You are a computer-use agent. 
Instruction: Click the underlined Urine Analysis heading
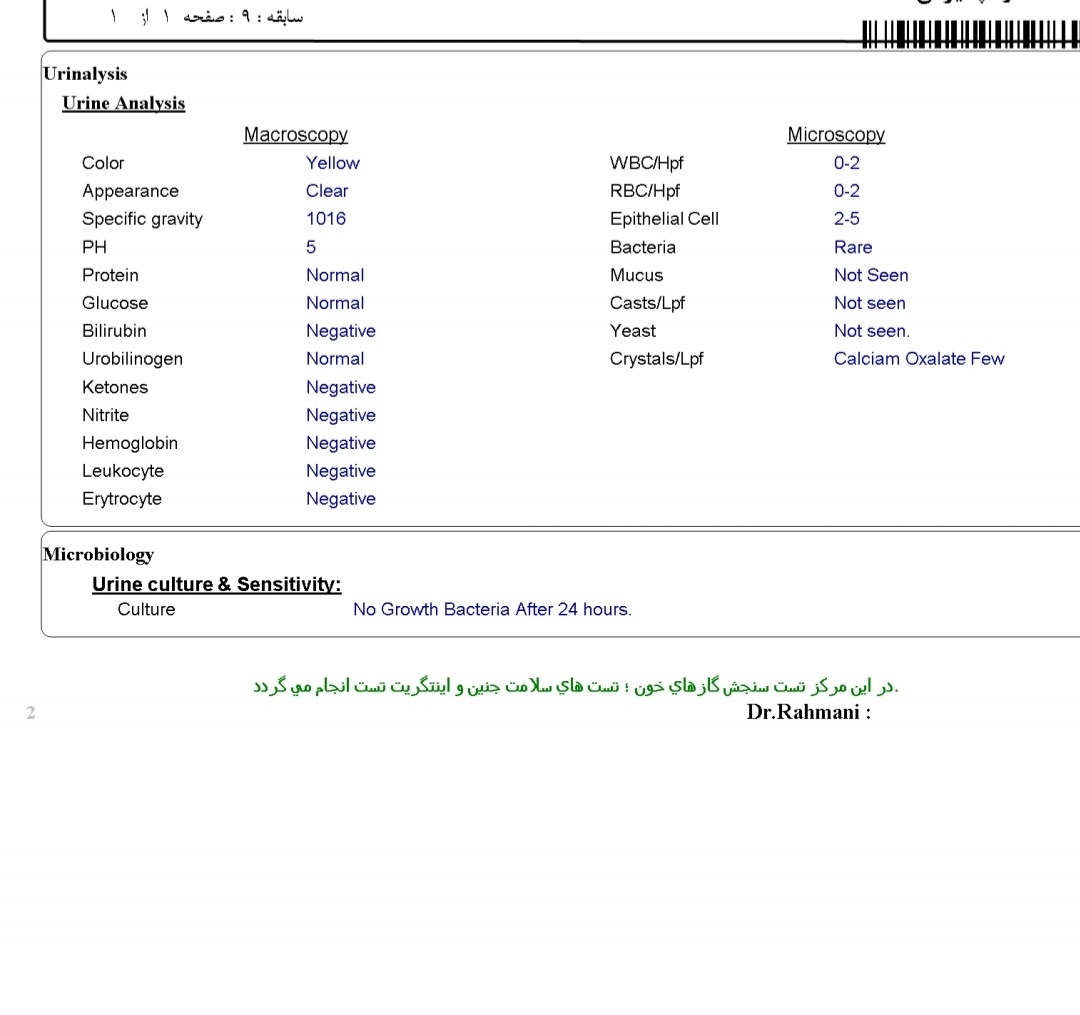[123, 103]
